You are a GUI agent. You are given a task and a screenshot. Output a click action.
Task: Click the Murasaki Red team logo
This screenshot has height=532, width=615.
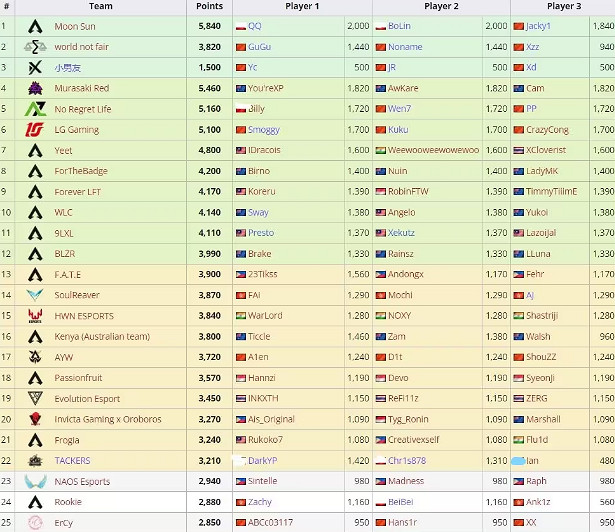[35, 88]
